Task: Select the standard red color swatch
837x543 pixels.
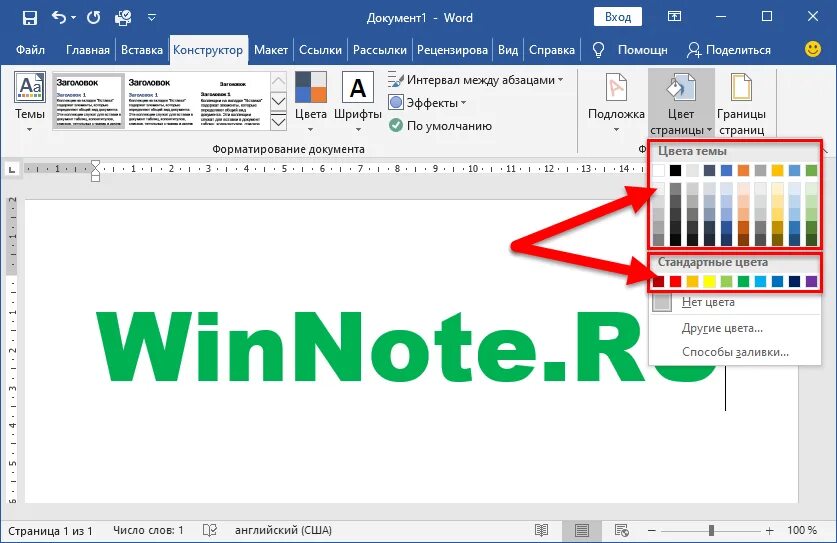Action: [x=676, y=281]
